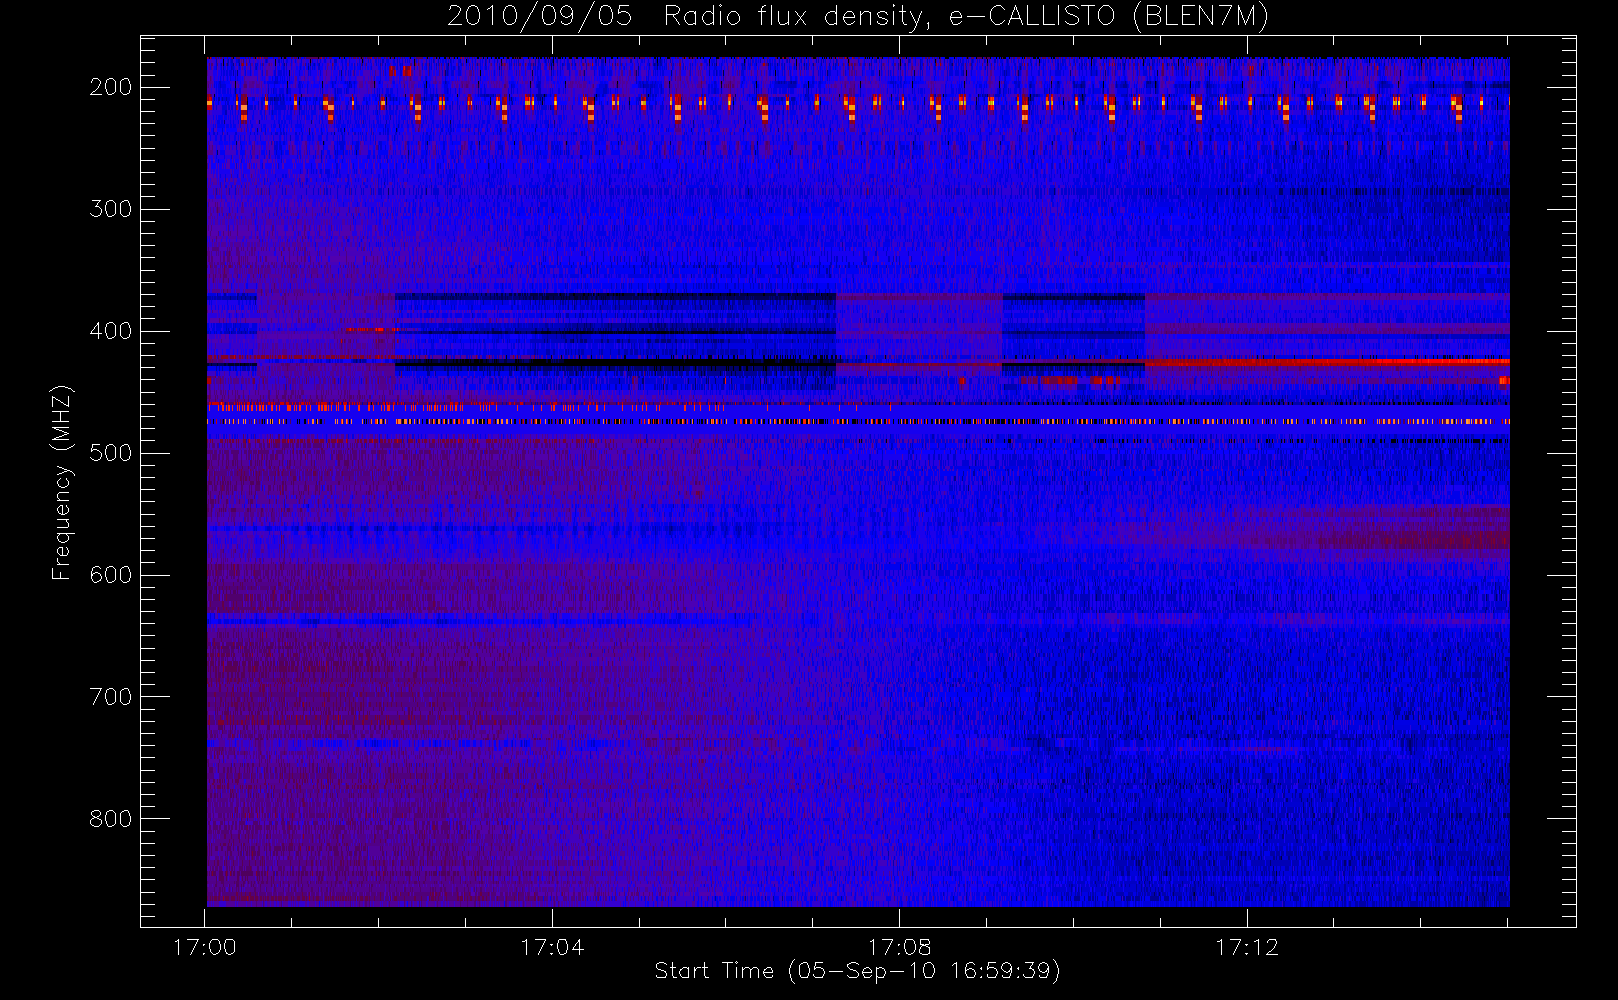The width and height of the screenshot is (1618, 1000).
Task: Click the 500 frequency tick label
Action: tap(110, 453)
